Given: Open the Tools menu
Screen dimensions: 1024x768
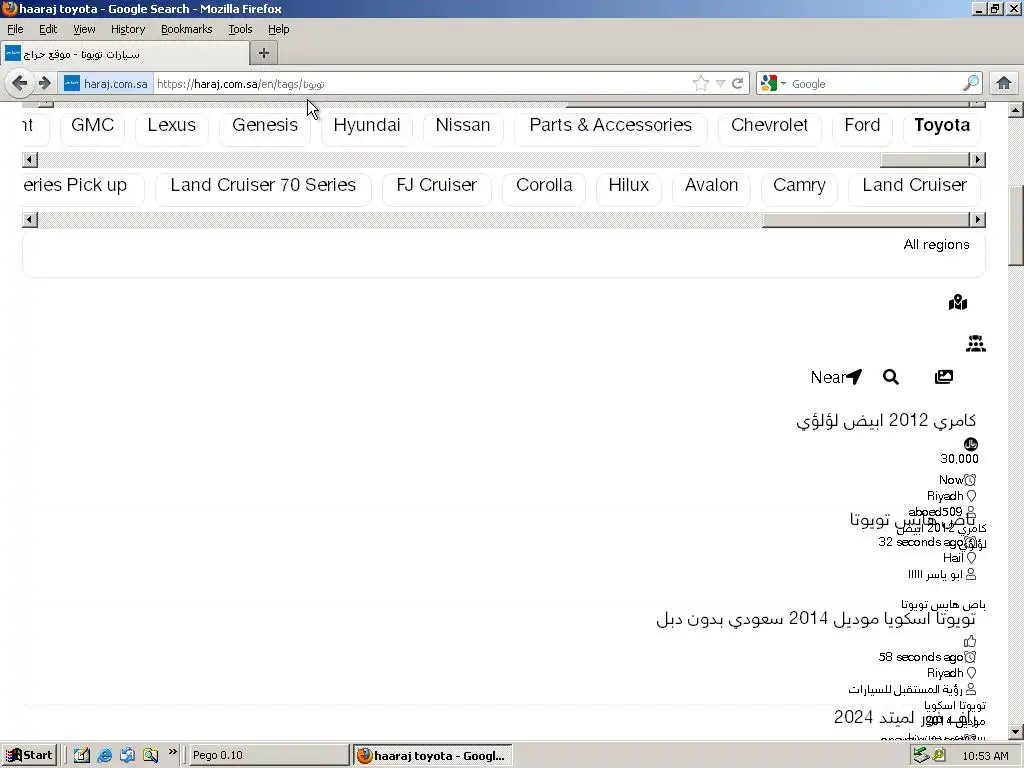Looking at the screenshot, I should tap(240, 29).
